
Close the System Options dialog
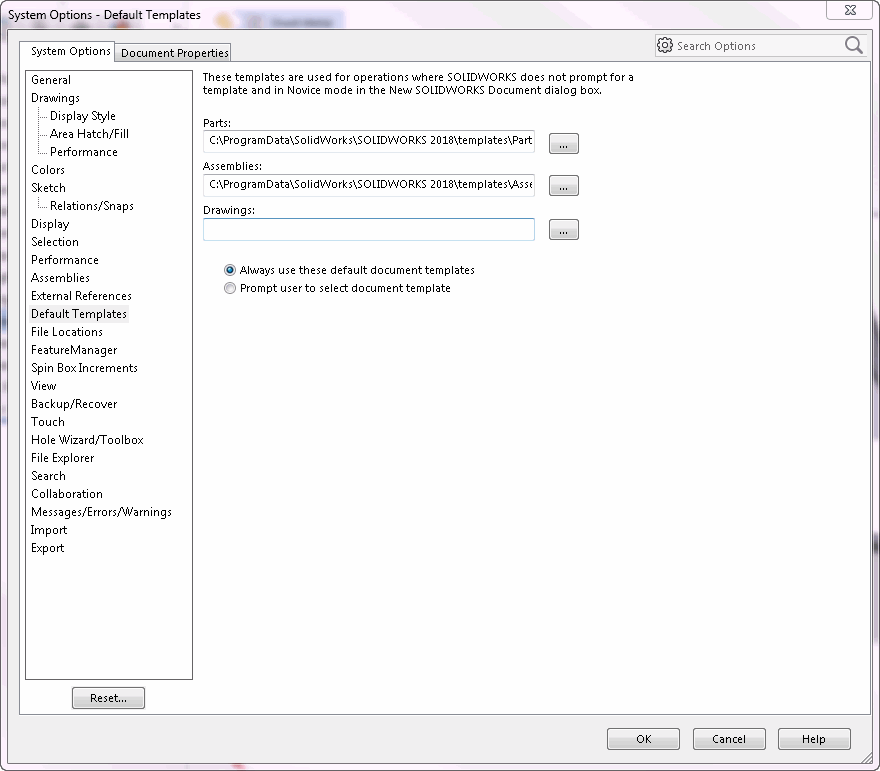click(x=850, y=10)
